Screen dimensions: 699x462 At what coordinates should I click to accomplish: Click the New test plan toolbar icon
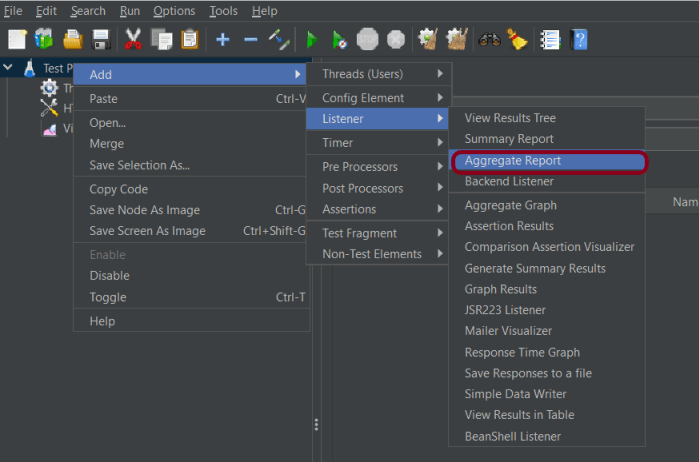pos(17,40)
